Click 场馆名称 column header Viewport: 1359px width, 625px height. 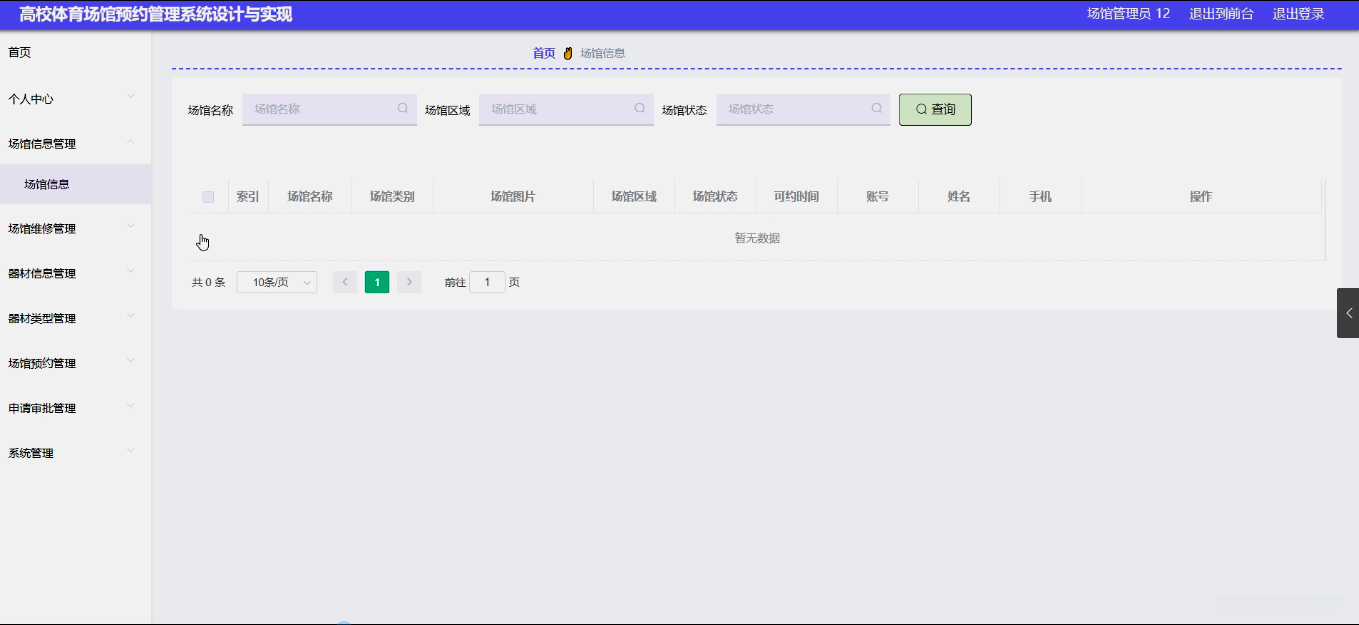click(x=310, y=196)
